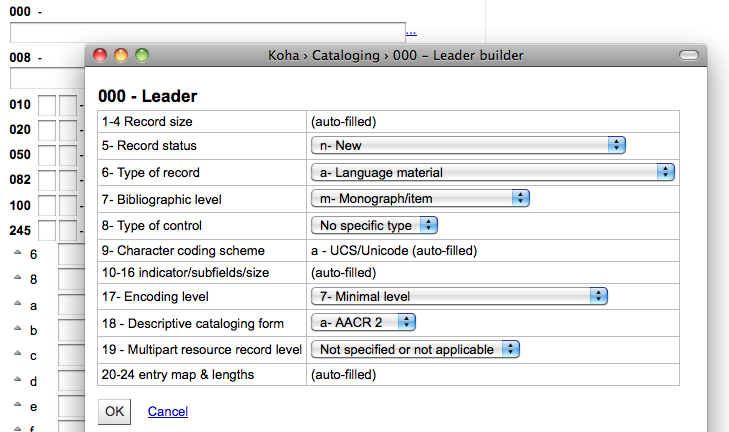Click the move-up arrow beside subfield 8
Viewport: 729px width, 432px height.
(17, 279)
